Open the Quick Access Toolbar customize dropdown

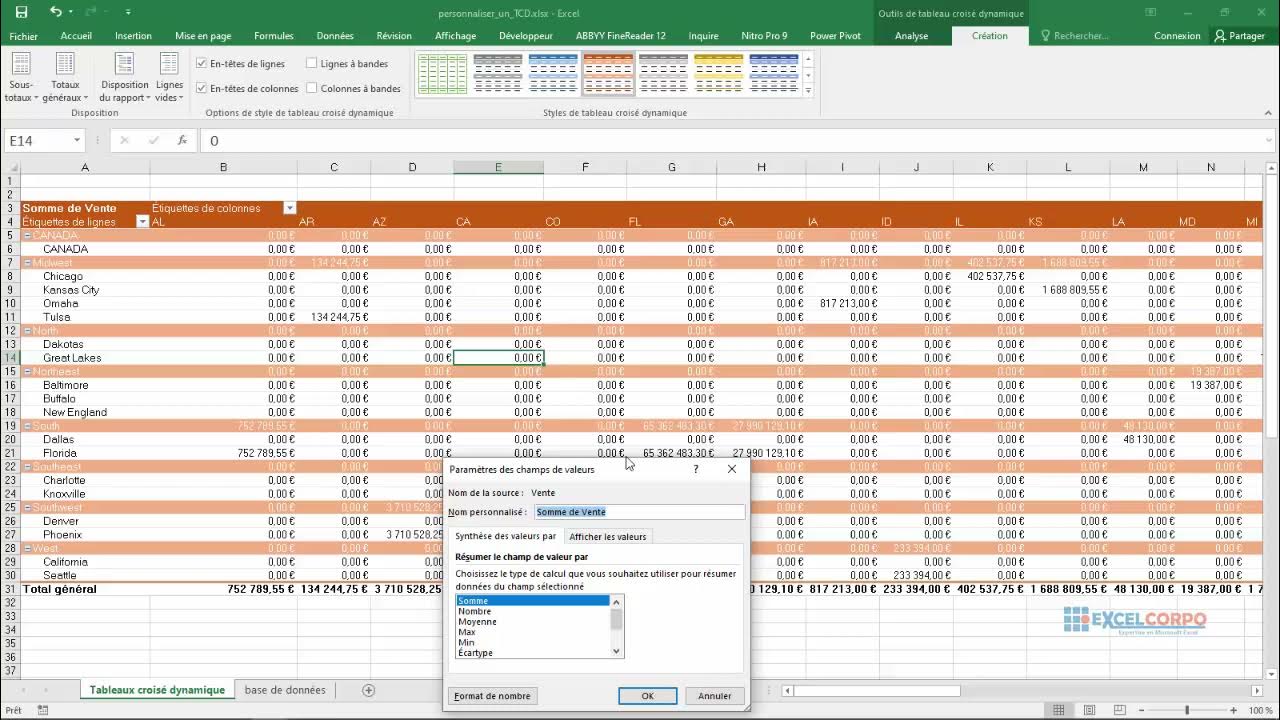[128, 12]
